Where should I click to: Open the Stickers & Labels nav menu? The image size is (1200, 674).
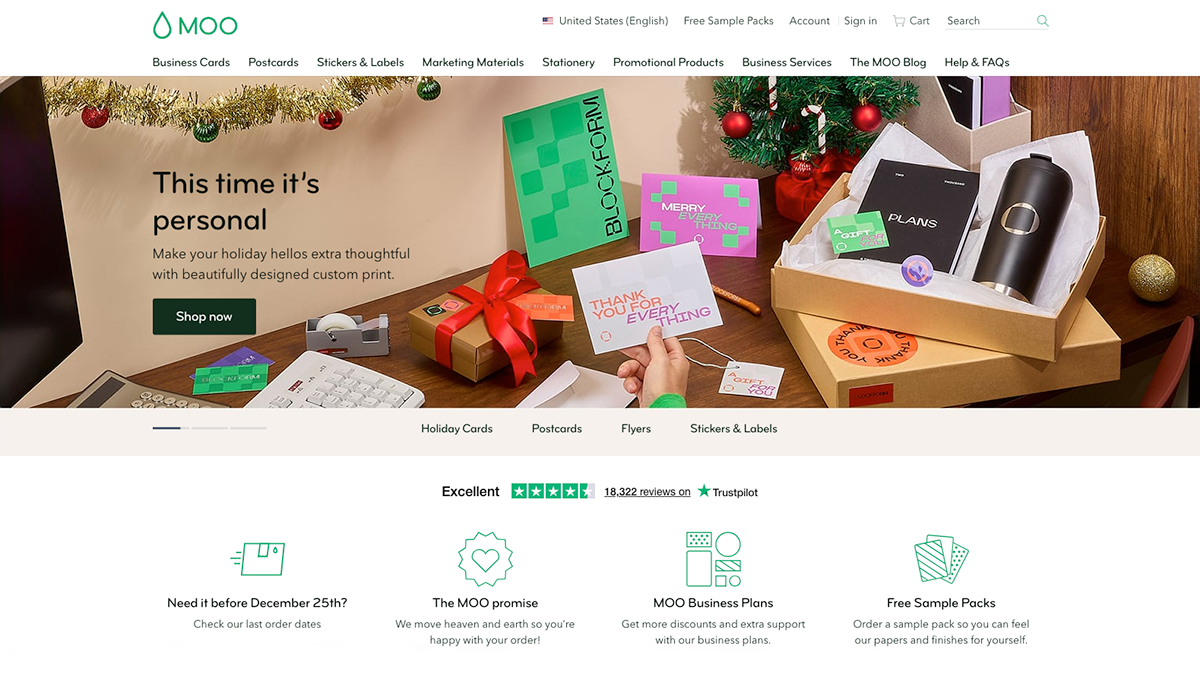point(360,62)
